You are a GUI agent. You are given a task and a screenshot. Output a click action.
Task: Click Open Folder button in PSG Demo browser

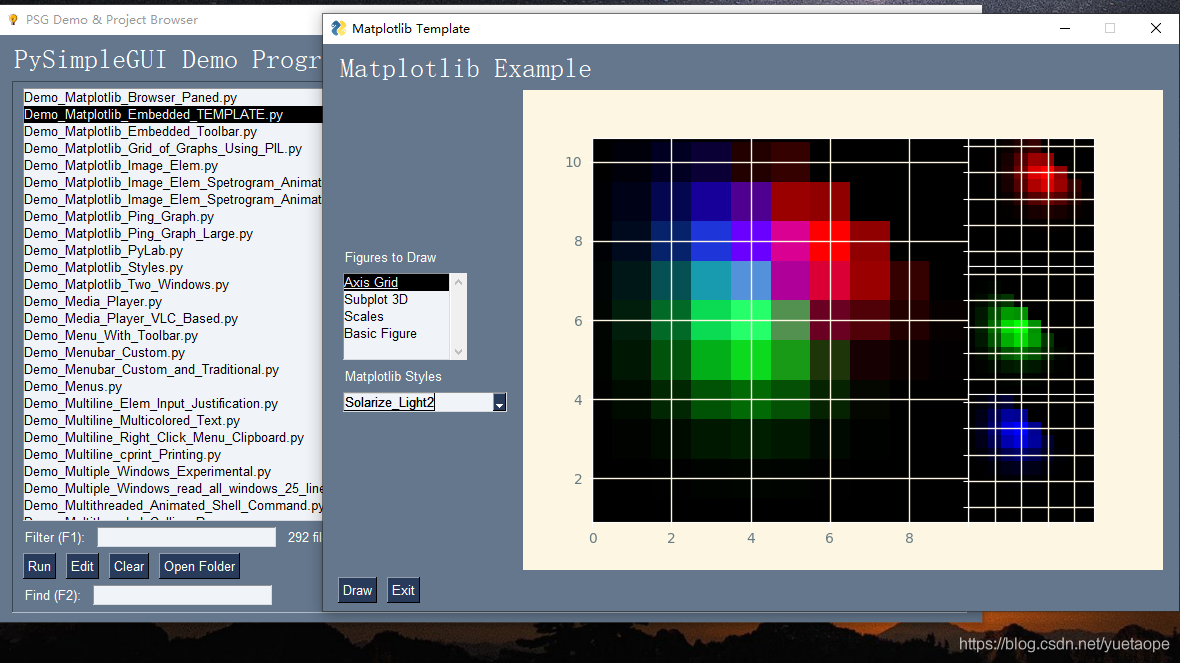[199, 567]
